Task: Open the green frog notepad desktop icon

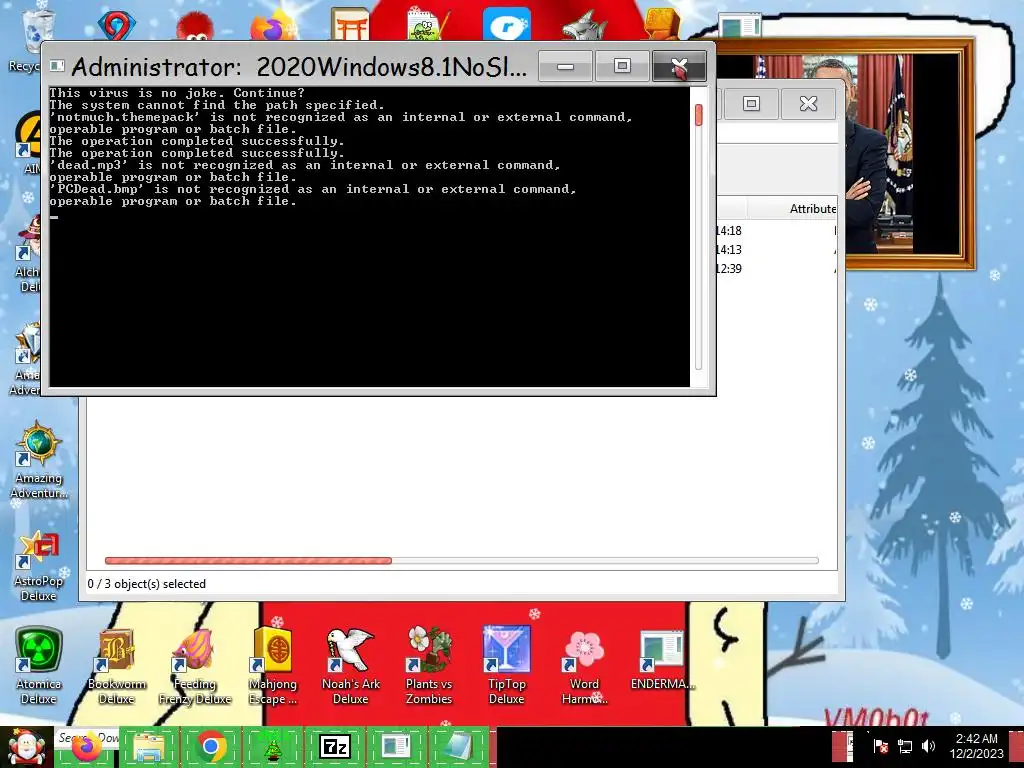Action: (428, 24)
